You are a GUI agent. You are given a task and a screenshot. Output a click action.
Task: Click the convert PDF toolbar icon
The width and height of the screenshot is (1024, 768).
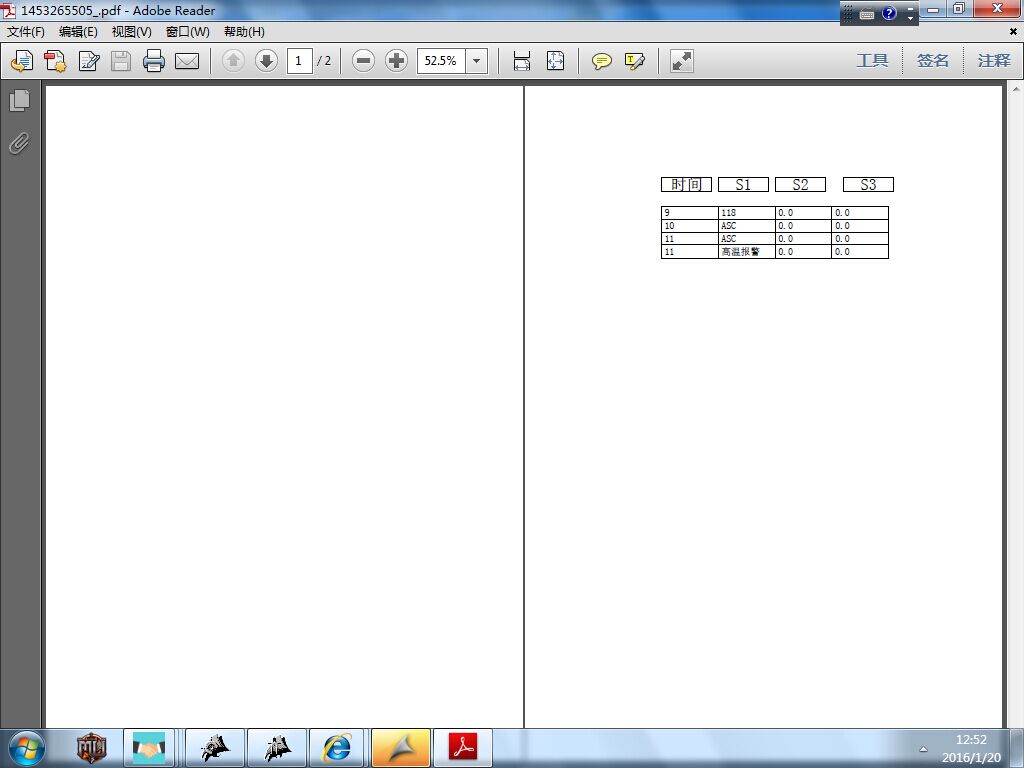point(55,61)
